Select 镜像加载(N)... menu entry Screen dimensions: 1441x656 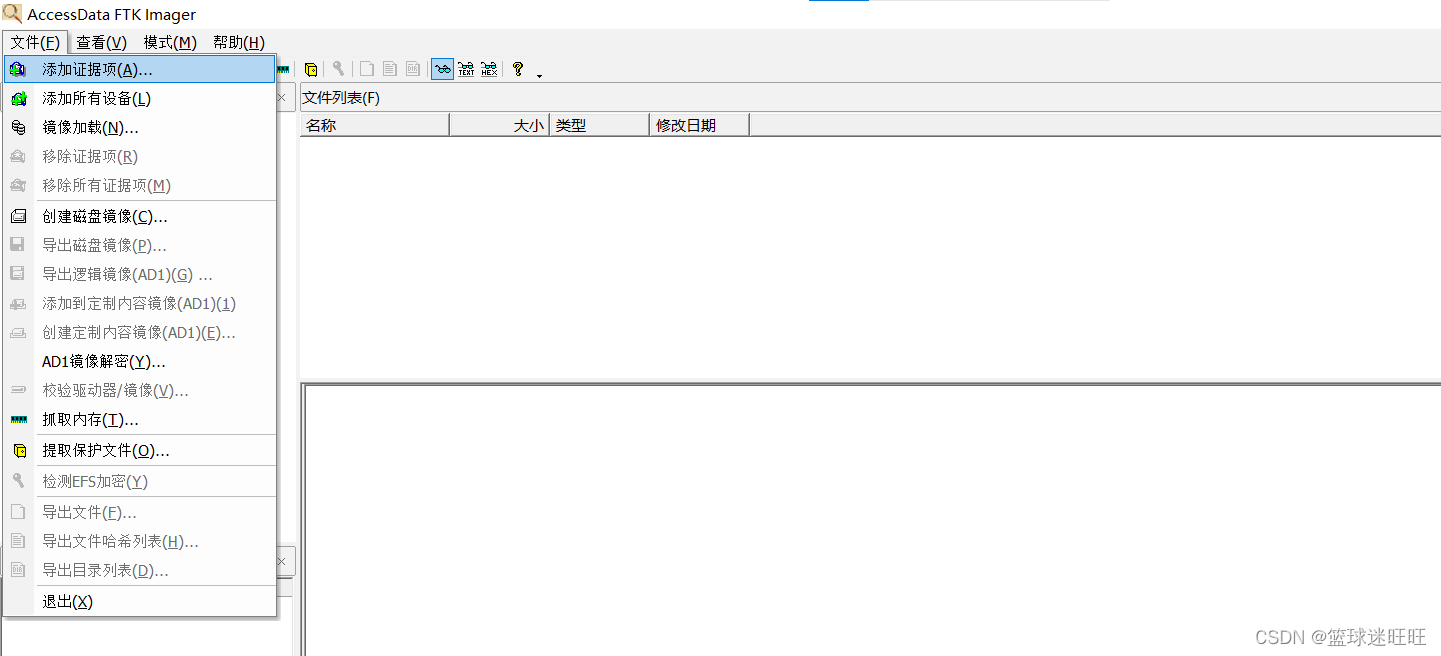click(x=139, y=127)
